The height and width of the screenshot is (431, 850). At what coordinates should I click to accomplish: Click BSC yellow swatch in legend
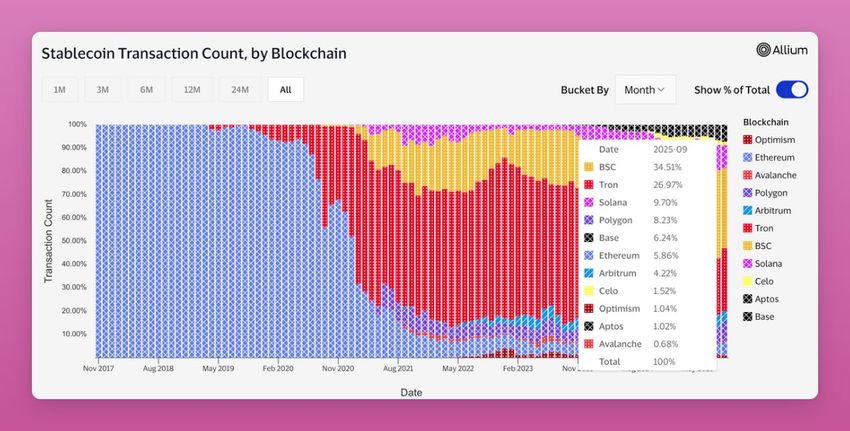click(x=748, y=246)
